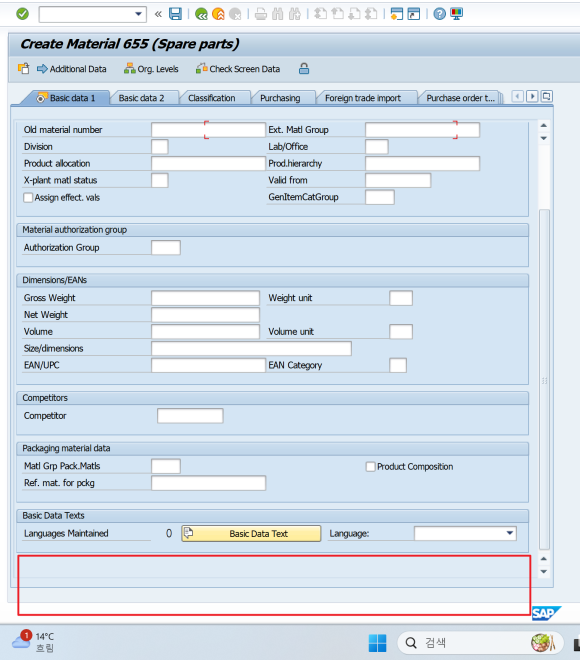Viewport: 580px width, 660px height.
Task: Click the padlock icon in the application toolbar
Action: [x=304, y=69]
